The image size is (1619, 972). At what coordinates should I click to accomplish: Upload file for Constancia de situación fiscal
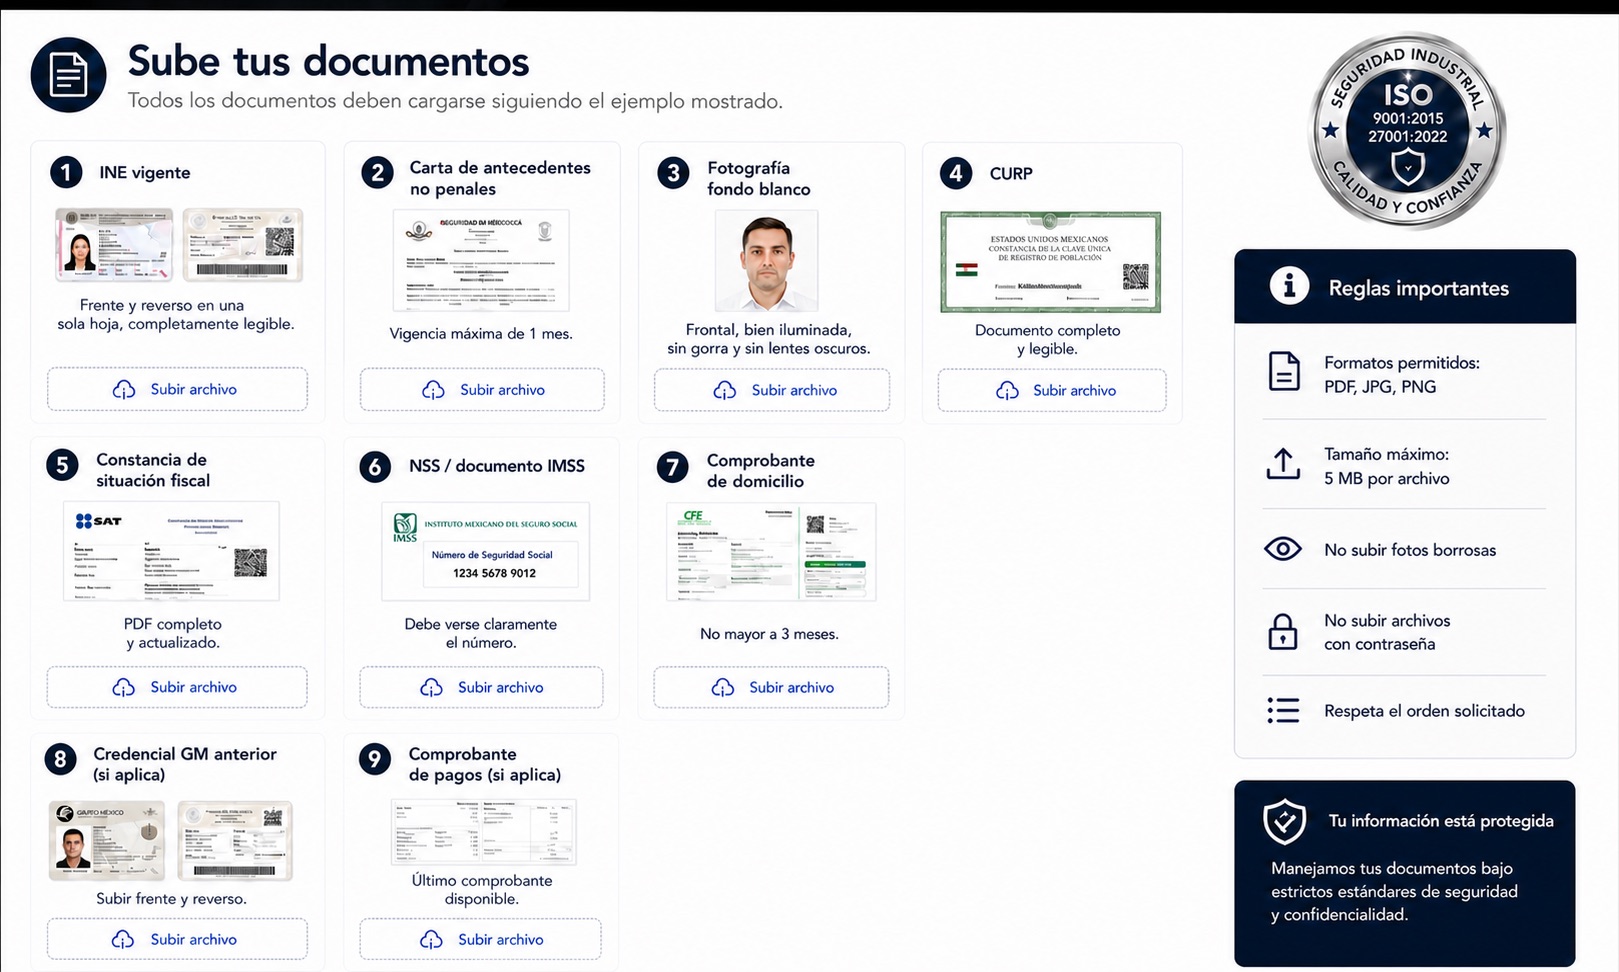tap(177, 687)
